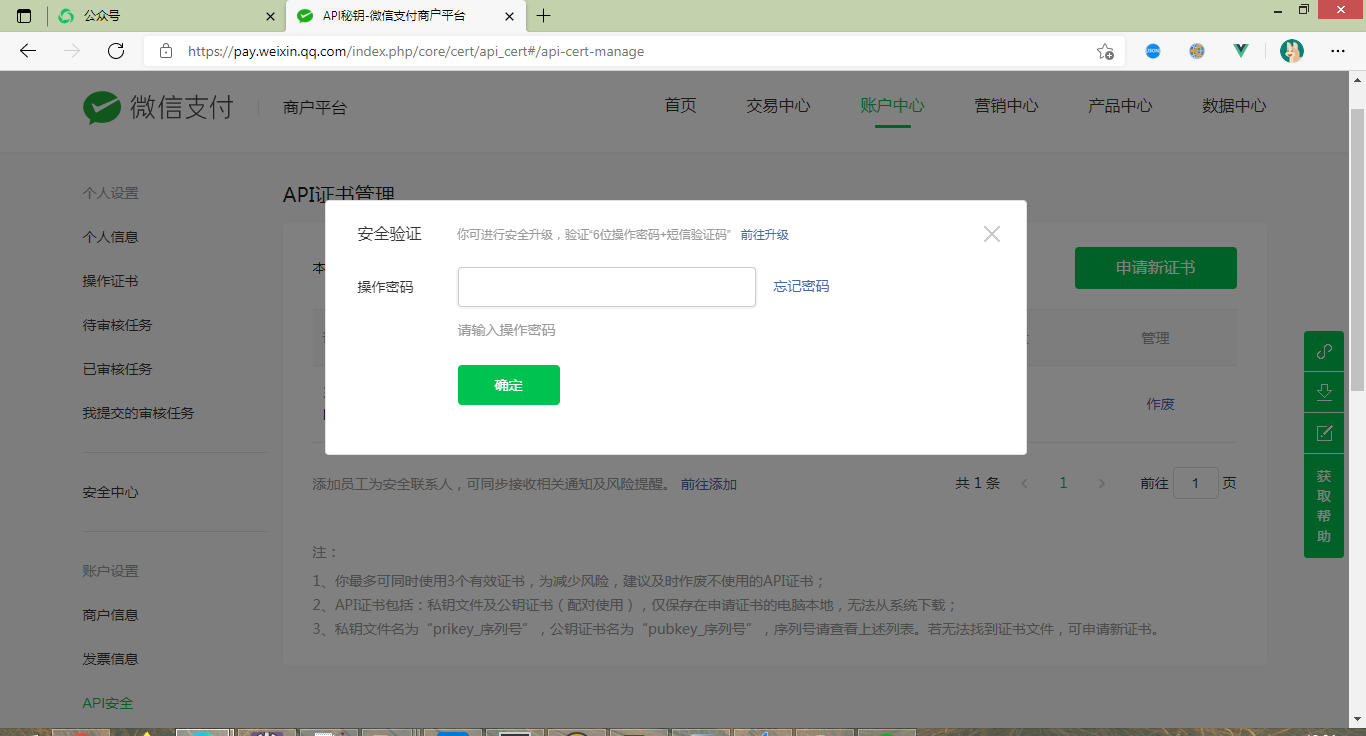Viewport: 1366px width, 736px height.
Task: Click the 管理 column header
Action: [1155, 338]
